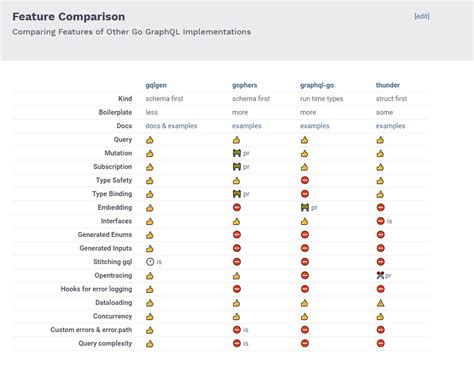Click the no-entry icon for gophers Query complexity
The width and height of the screenshot is (474, 386).
tap(237, 343)
